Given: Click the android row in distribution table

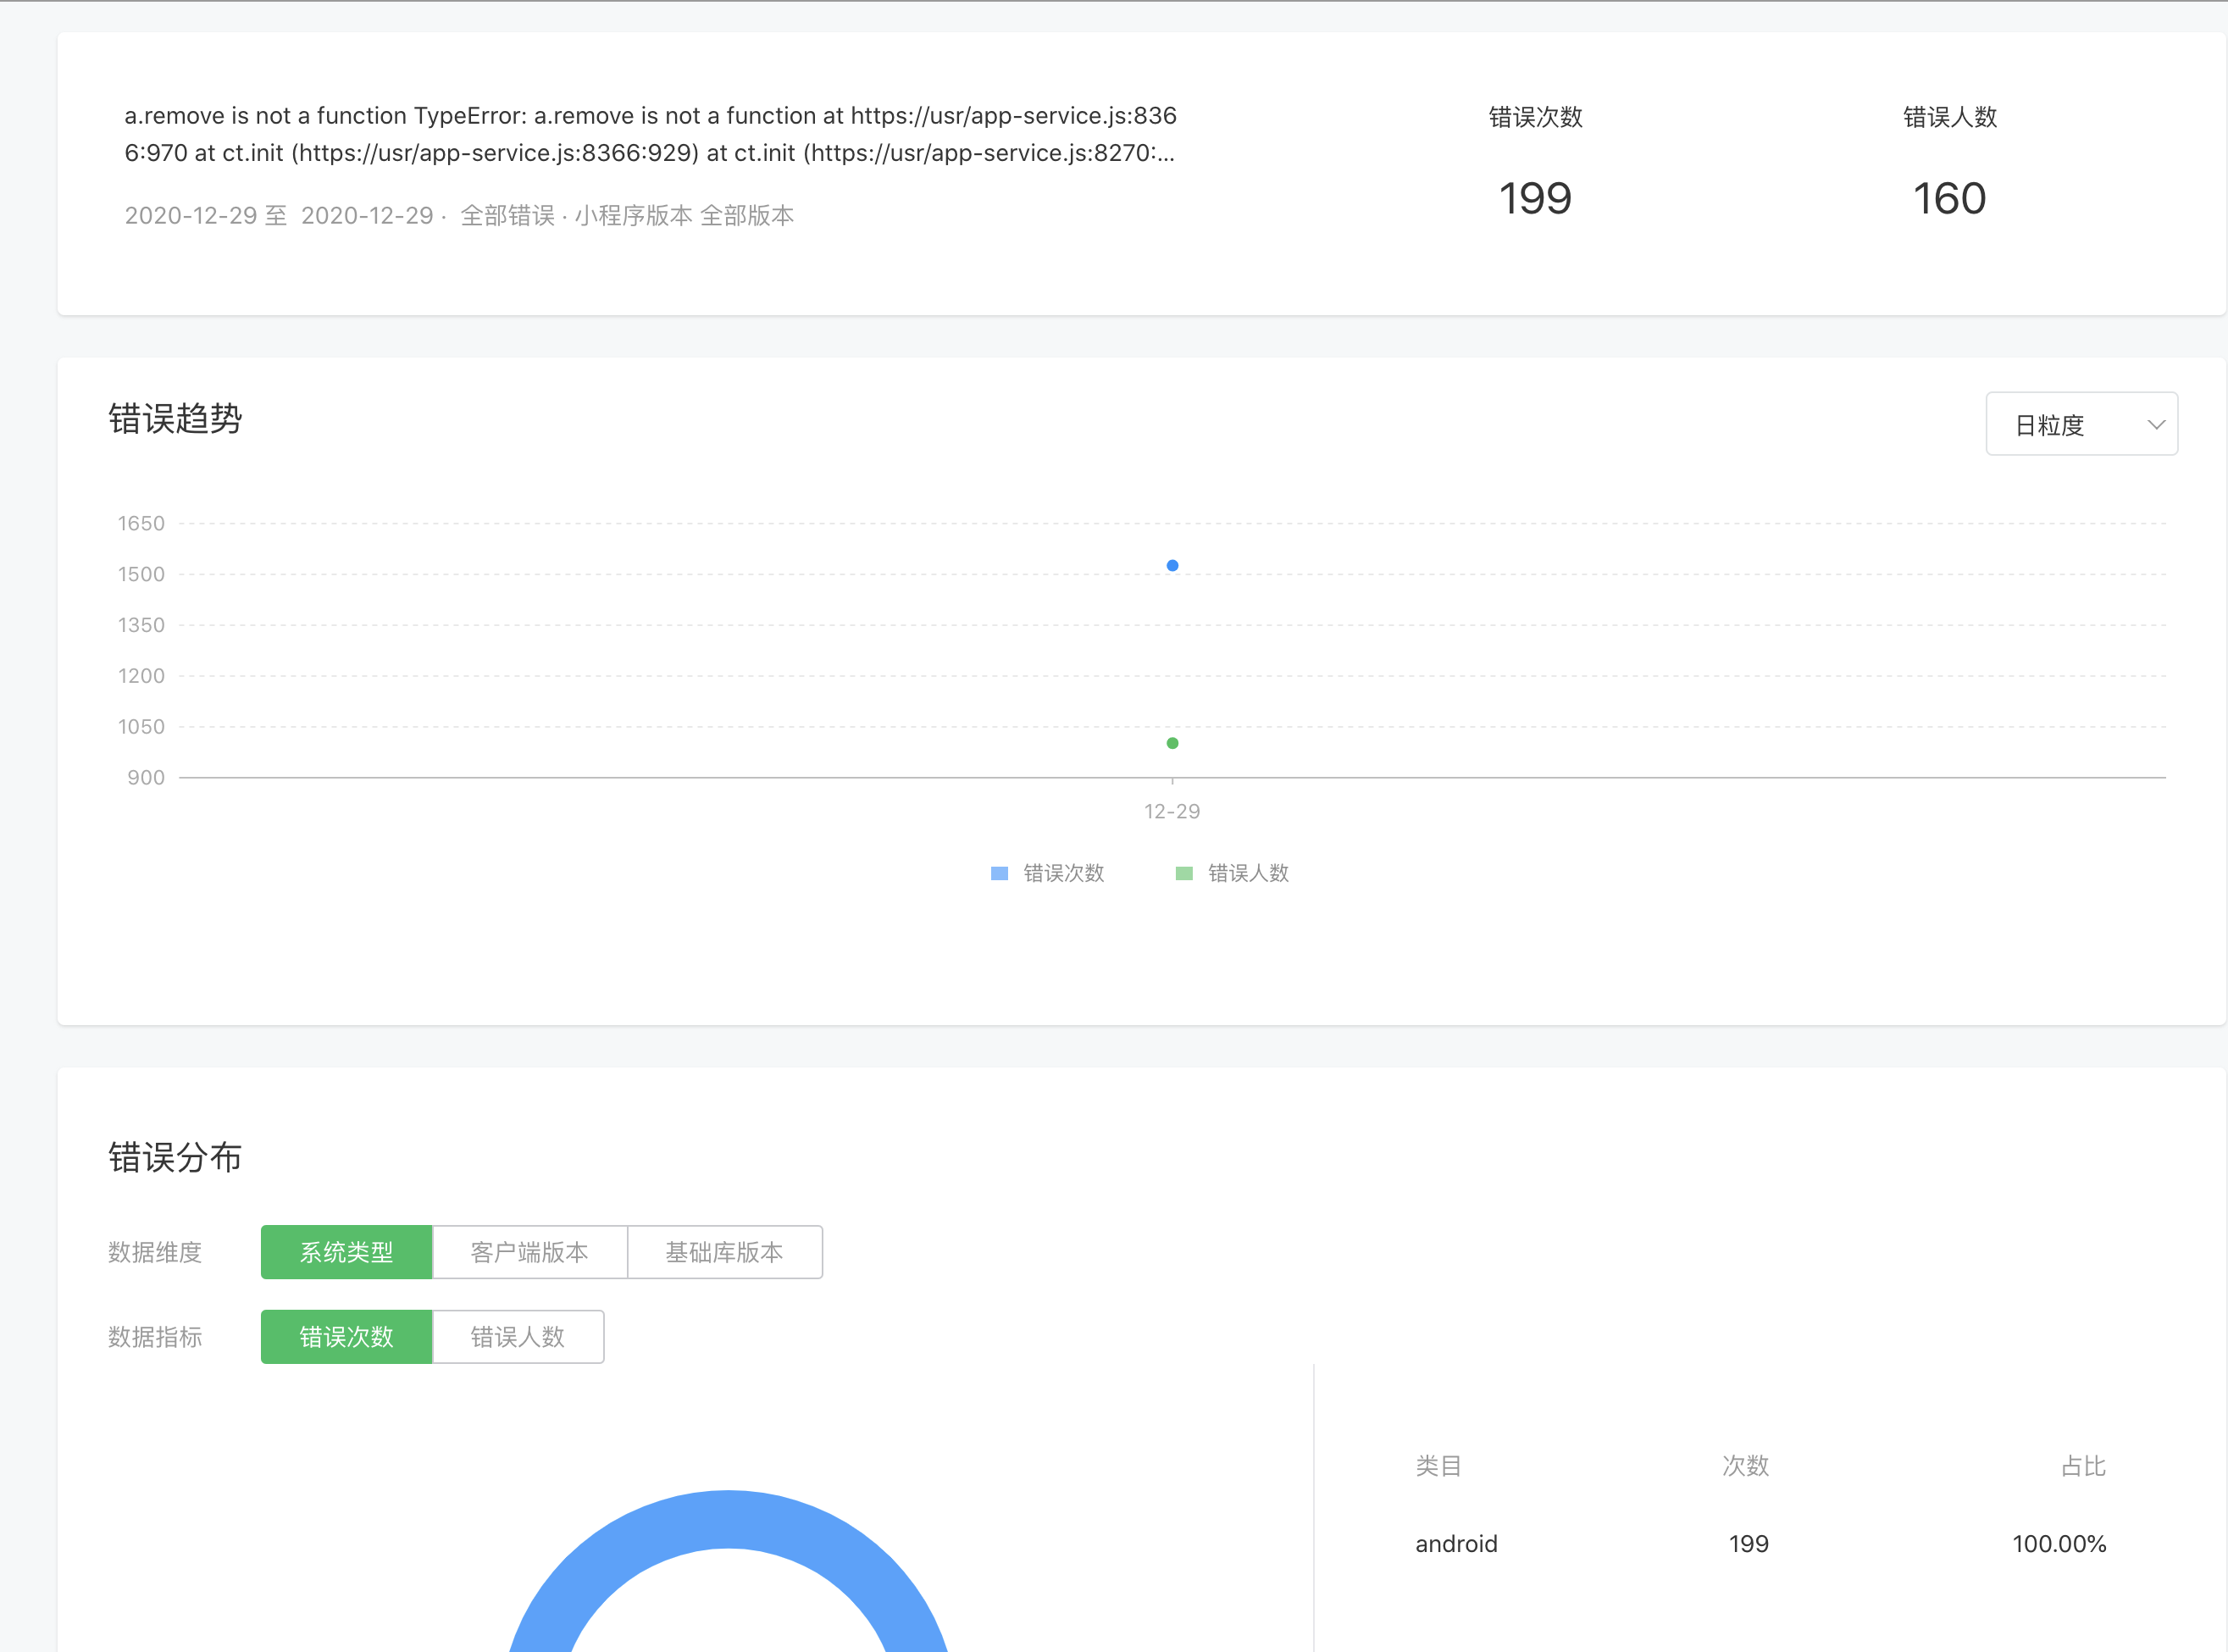Looking at the screenshot, I should [1456, 1543].
